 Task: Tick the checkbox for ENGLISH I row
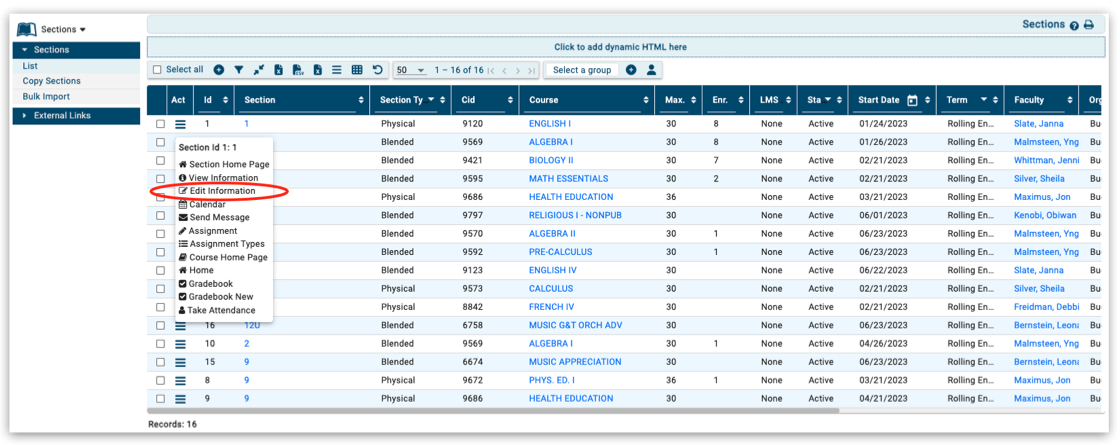[160, 124]
